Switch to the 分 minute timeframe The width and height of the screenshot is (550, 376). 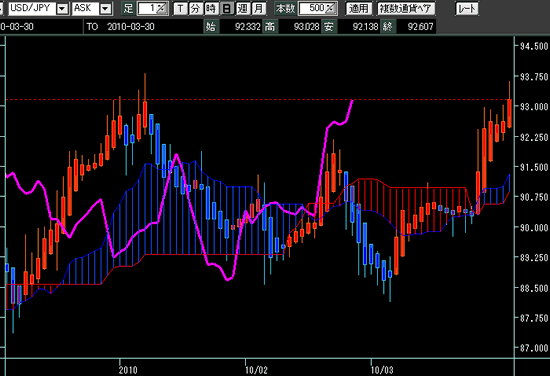[195, 8]
